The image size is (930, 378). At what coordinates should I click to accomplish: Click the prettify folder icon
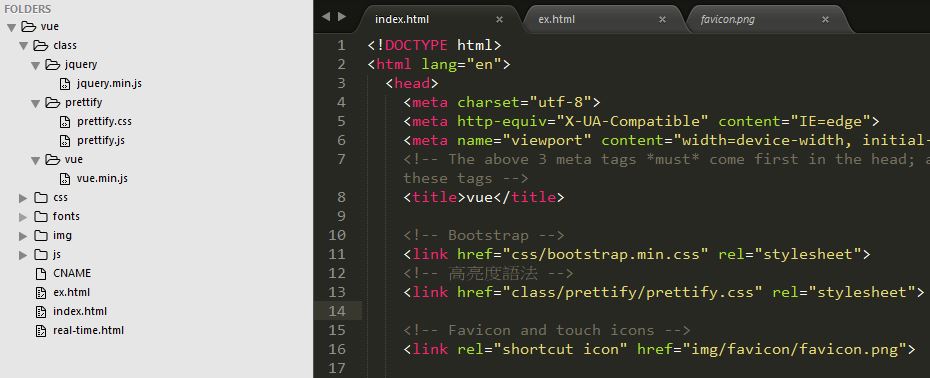(53, 102)
